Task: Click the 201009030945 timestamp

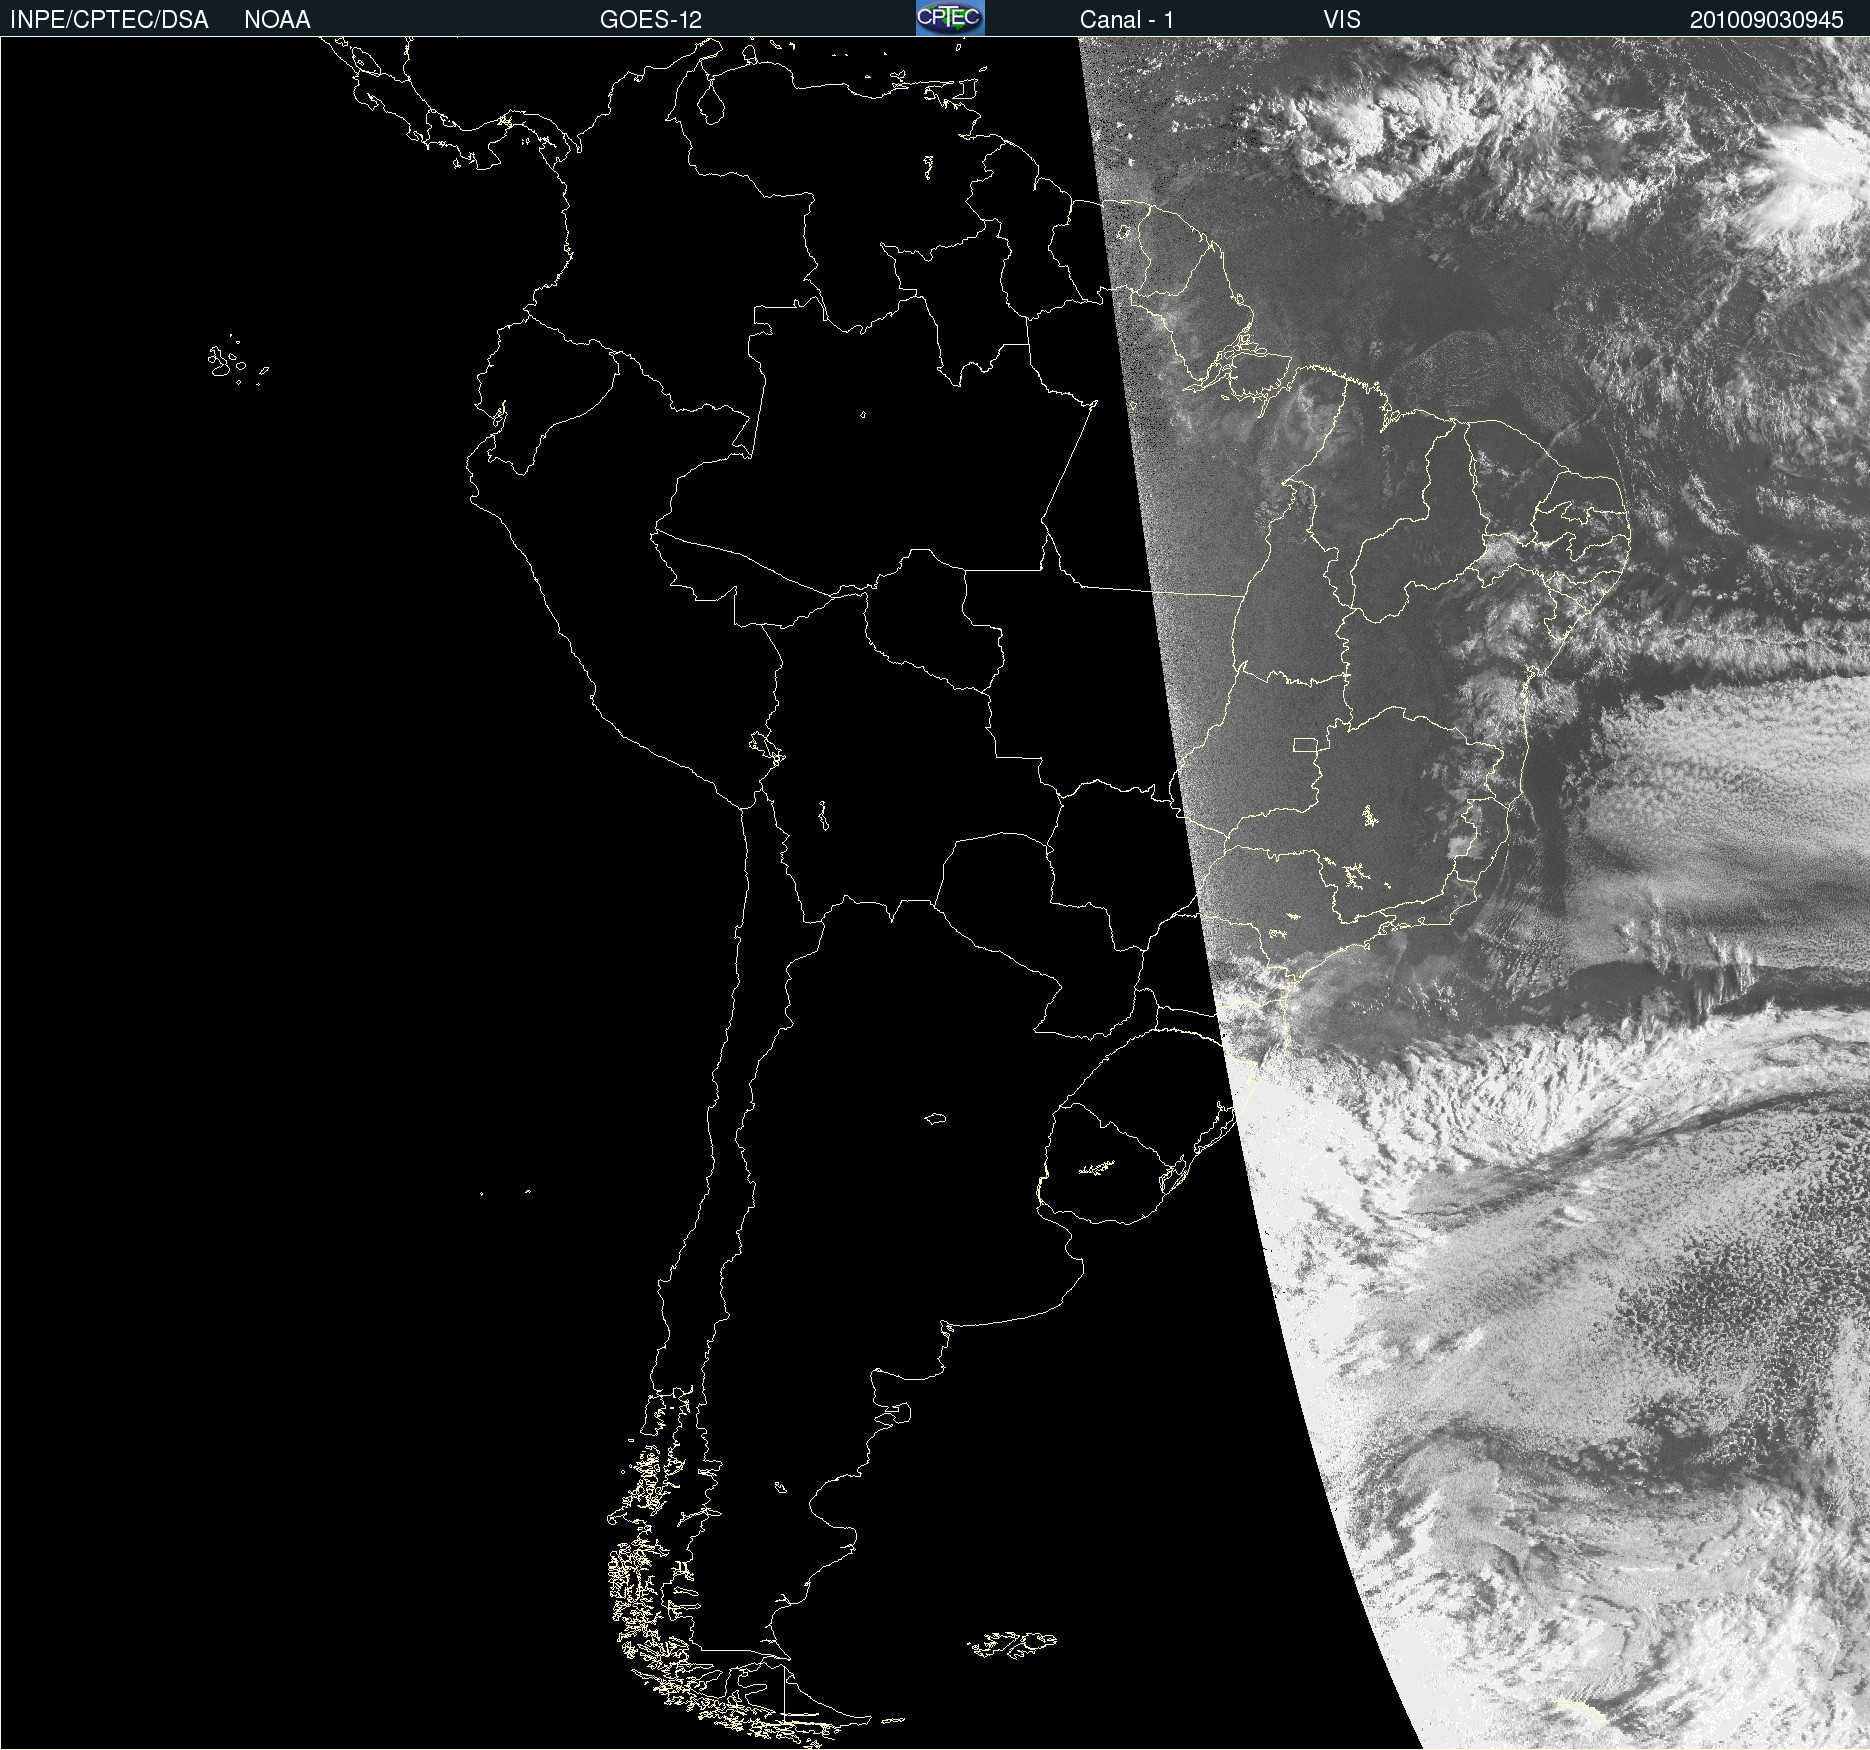Action: [x=1767, y=20]
